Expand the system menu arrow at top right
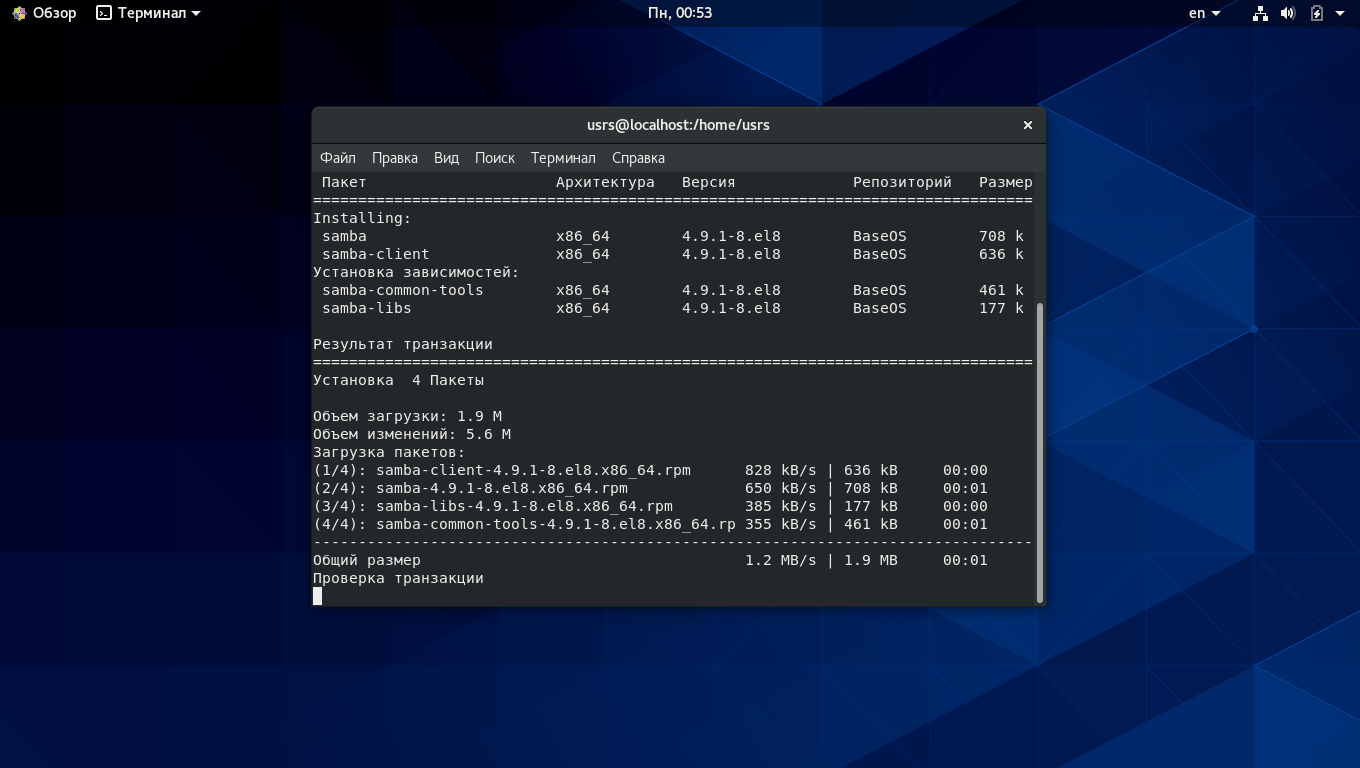 [x=1340, y=13]
